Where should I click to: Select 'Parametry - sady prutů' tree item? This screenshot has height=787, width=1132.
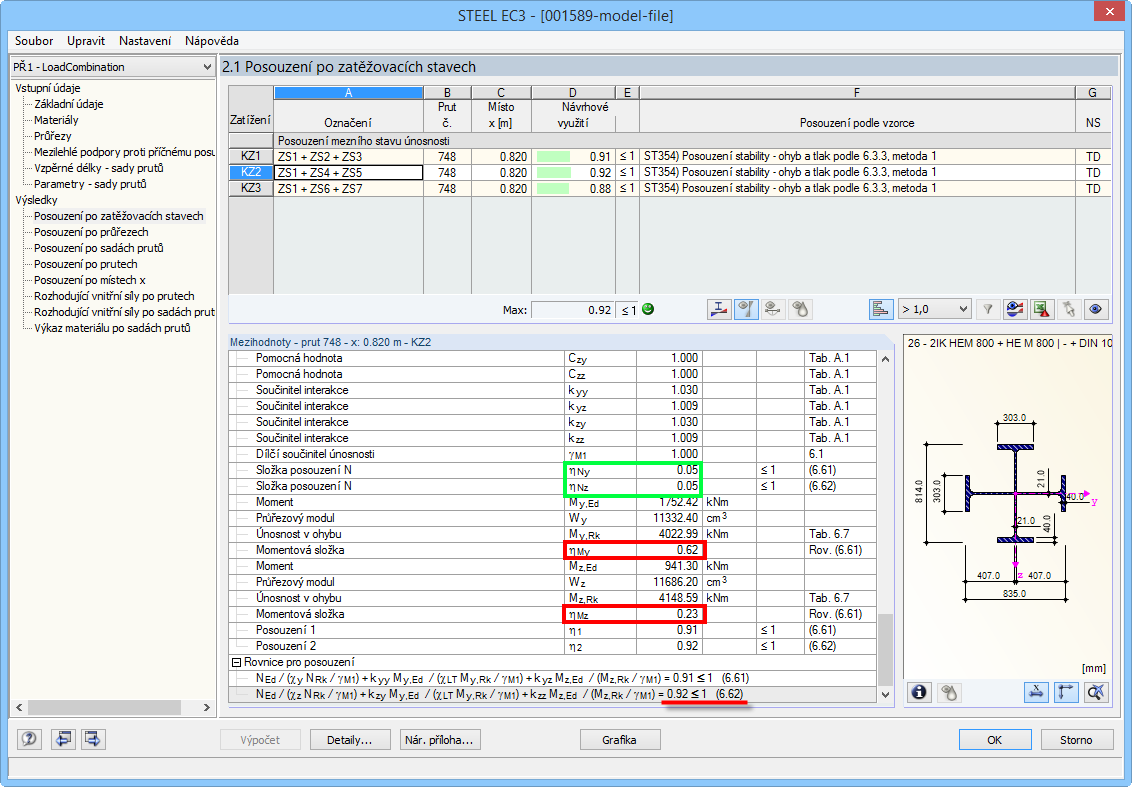pyautogui.click(x=90, y=184)
